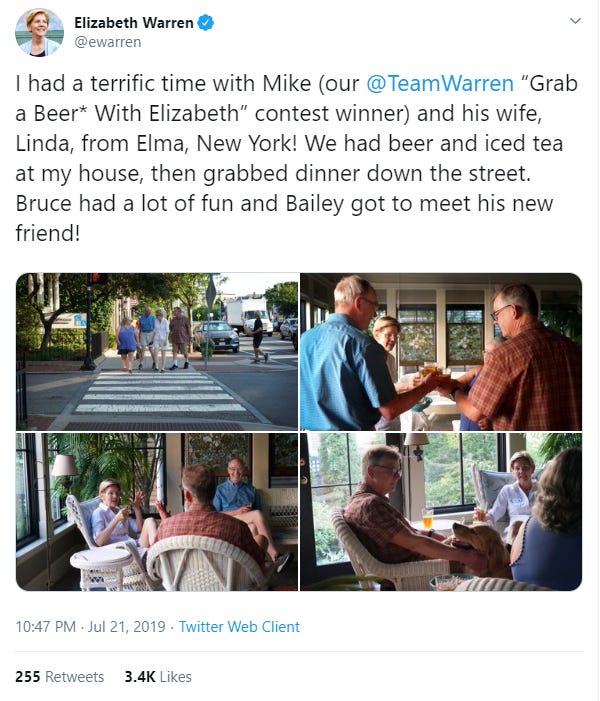This screenshot has height=701, width=600.
Task: Open the wicker chairs porch photo
Action: pyautogui.click(x=157, y=512)
